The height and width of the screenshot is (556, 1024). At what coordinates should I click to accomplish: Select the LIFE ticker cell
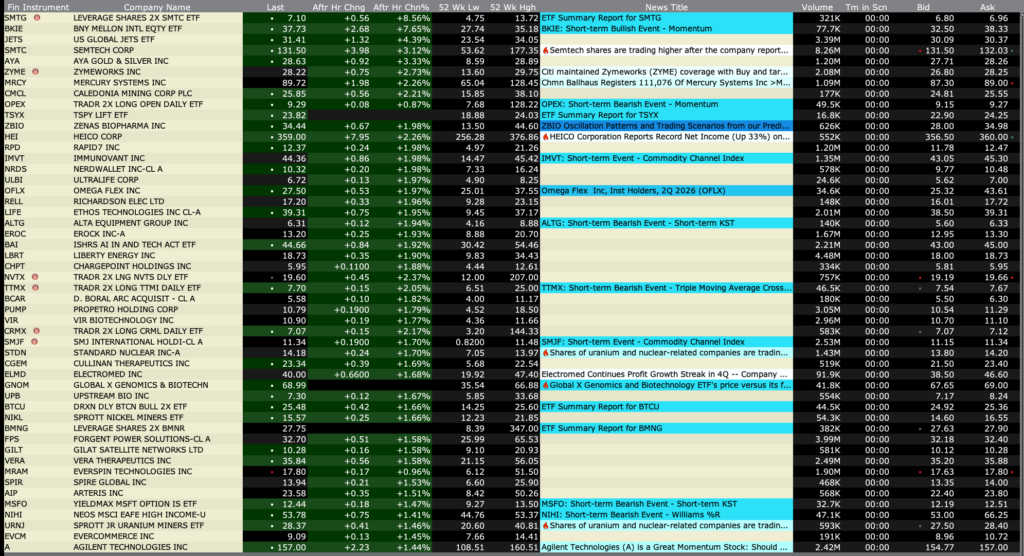point(13,212)
